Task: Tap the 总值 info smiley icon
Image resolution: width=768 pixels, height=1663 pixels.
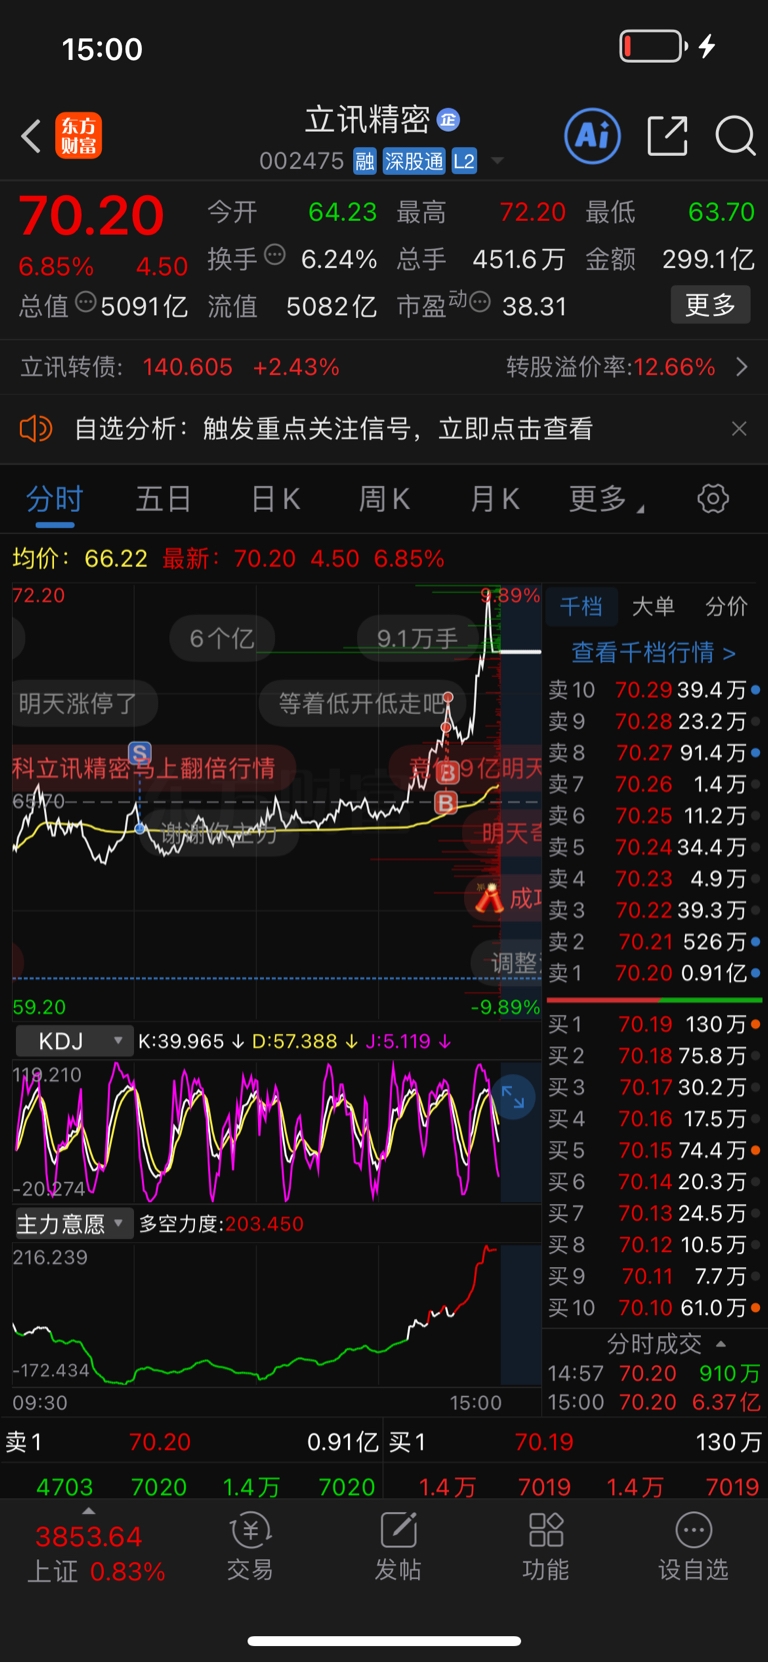Action: pos(86,302)
